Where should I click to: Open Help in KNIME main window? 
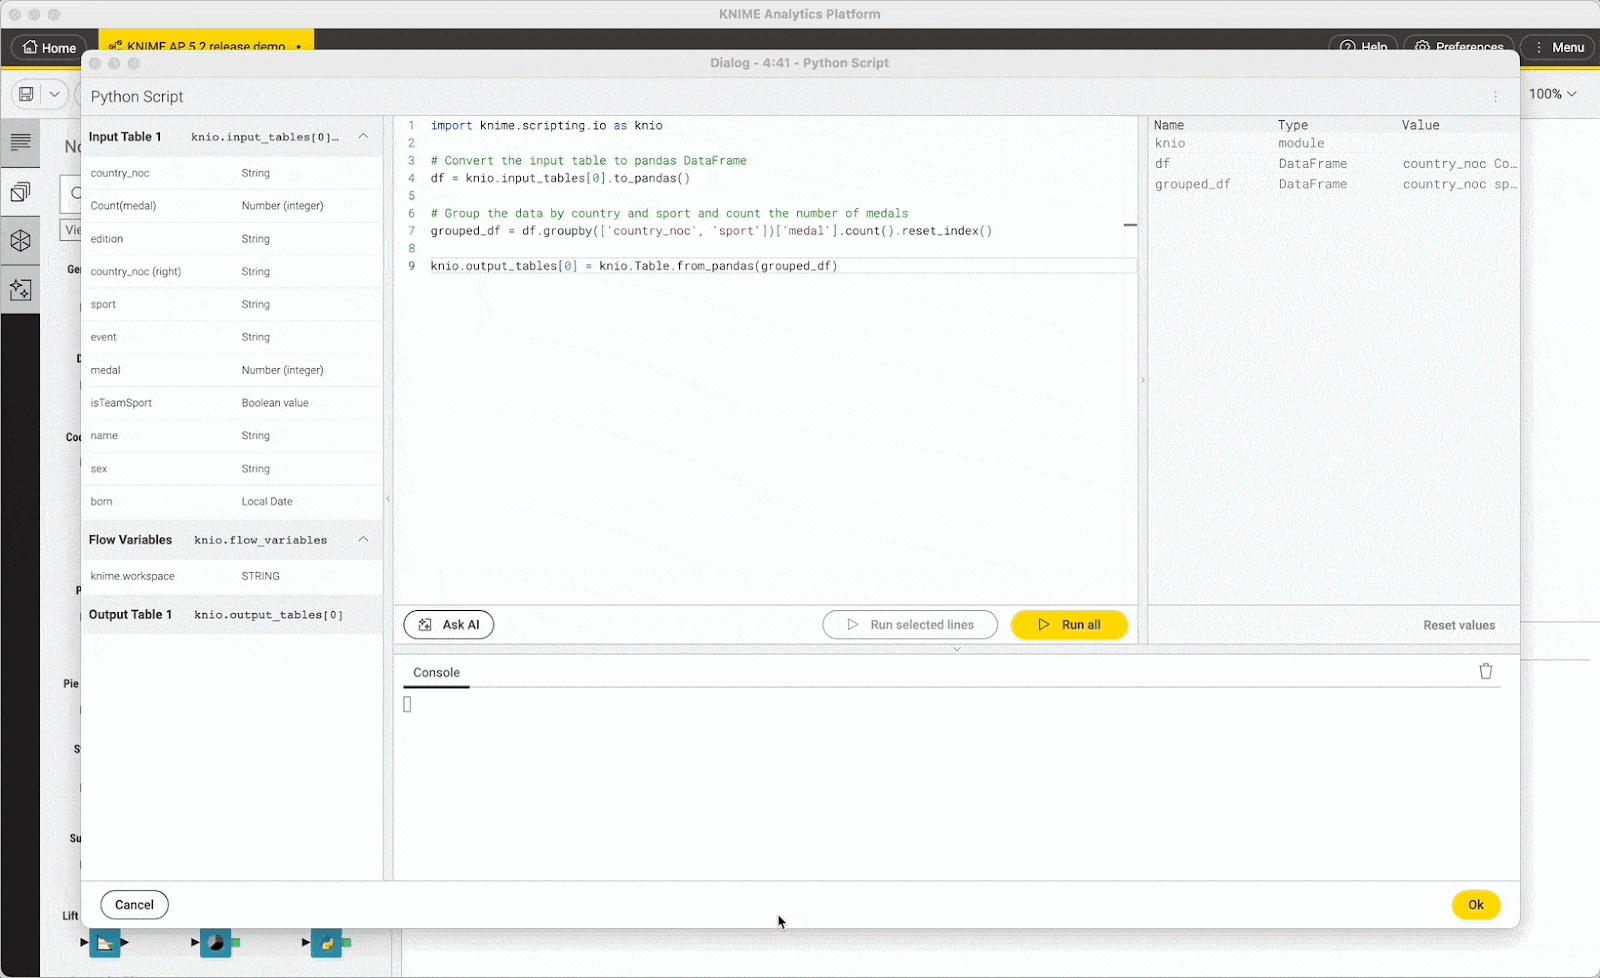click(x=1363, y=46)
